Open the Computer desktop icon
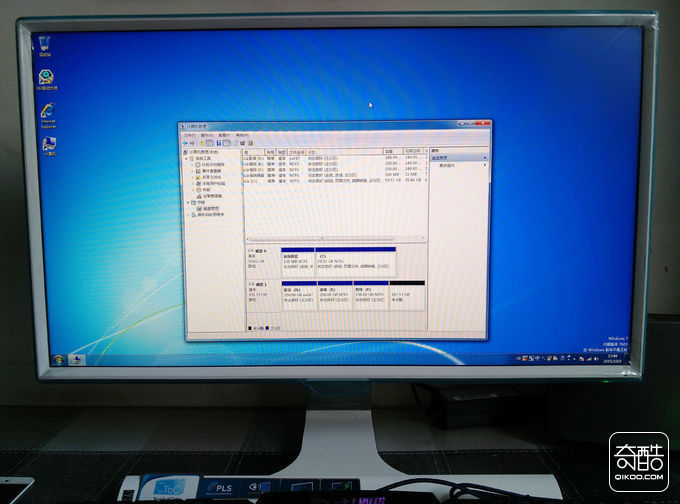This screenshot has width=680, height=504. point(49,146)
